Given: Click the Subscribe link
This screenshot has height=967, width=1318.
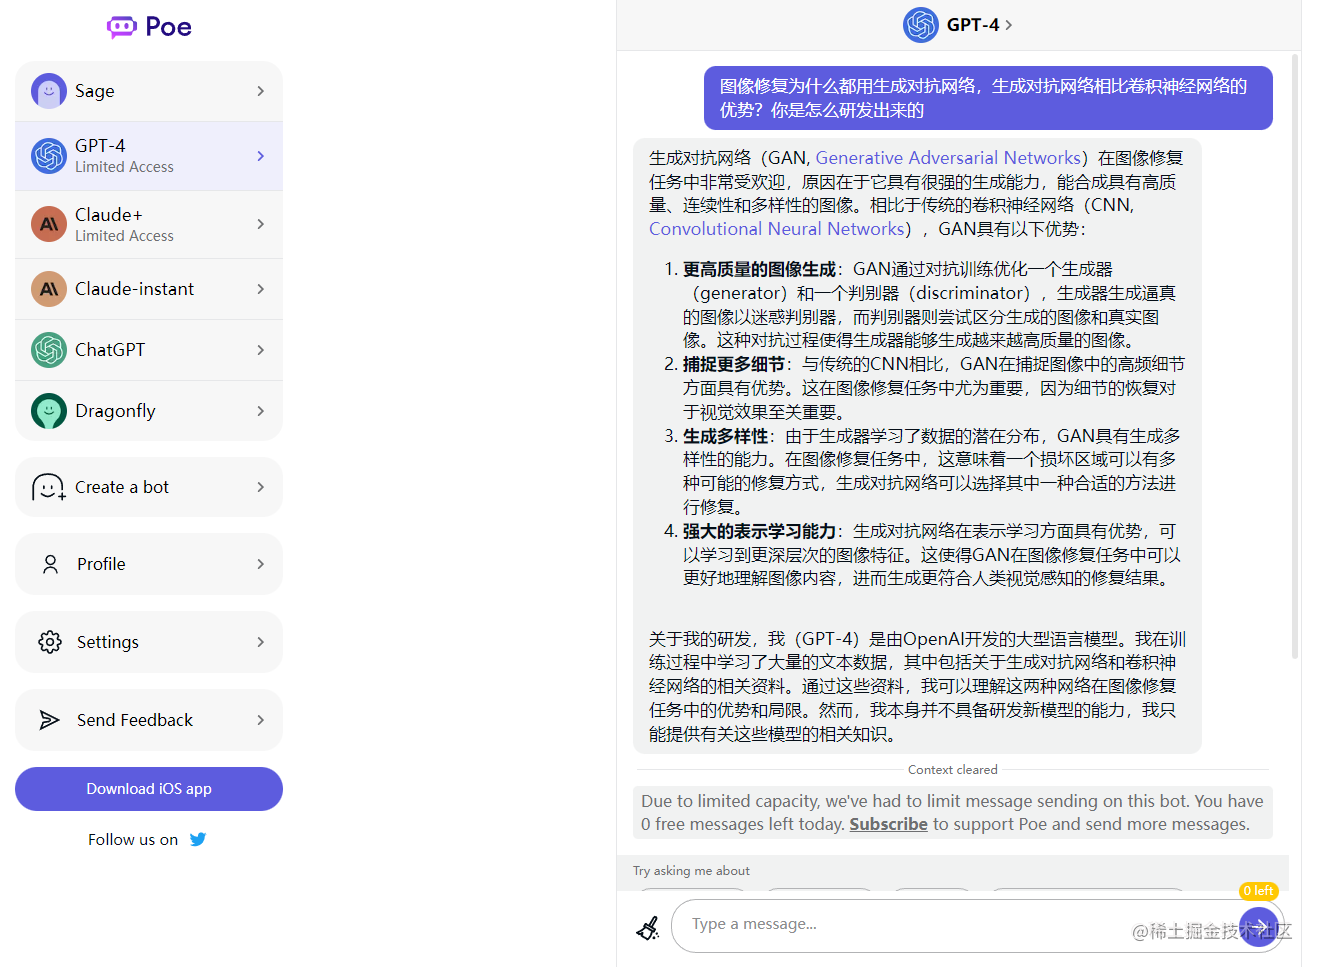Looking at the screenshot, I should pos(888,824).
